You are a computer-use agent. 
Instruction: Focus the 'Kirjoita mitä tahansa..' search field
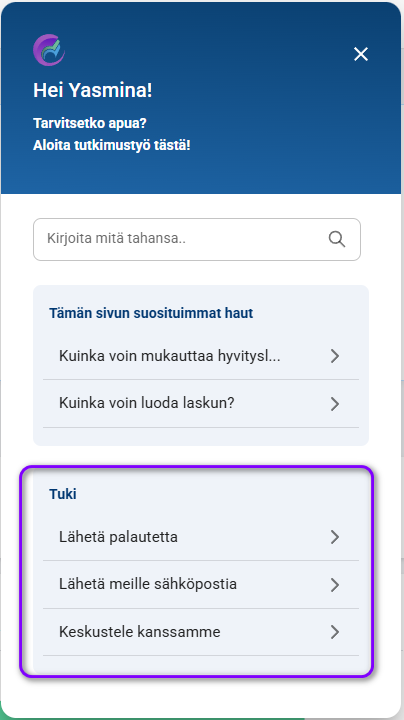coord(196,239)
